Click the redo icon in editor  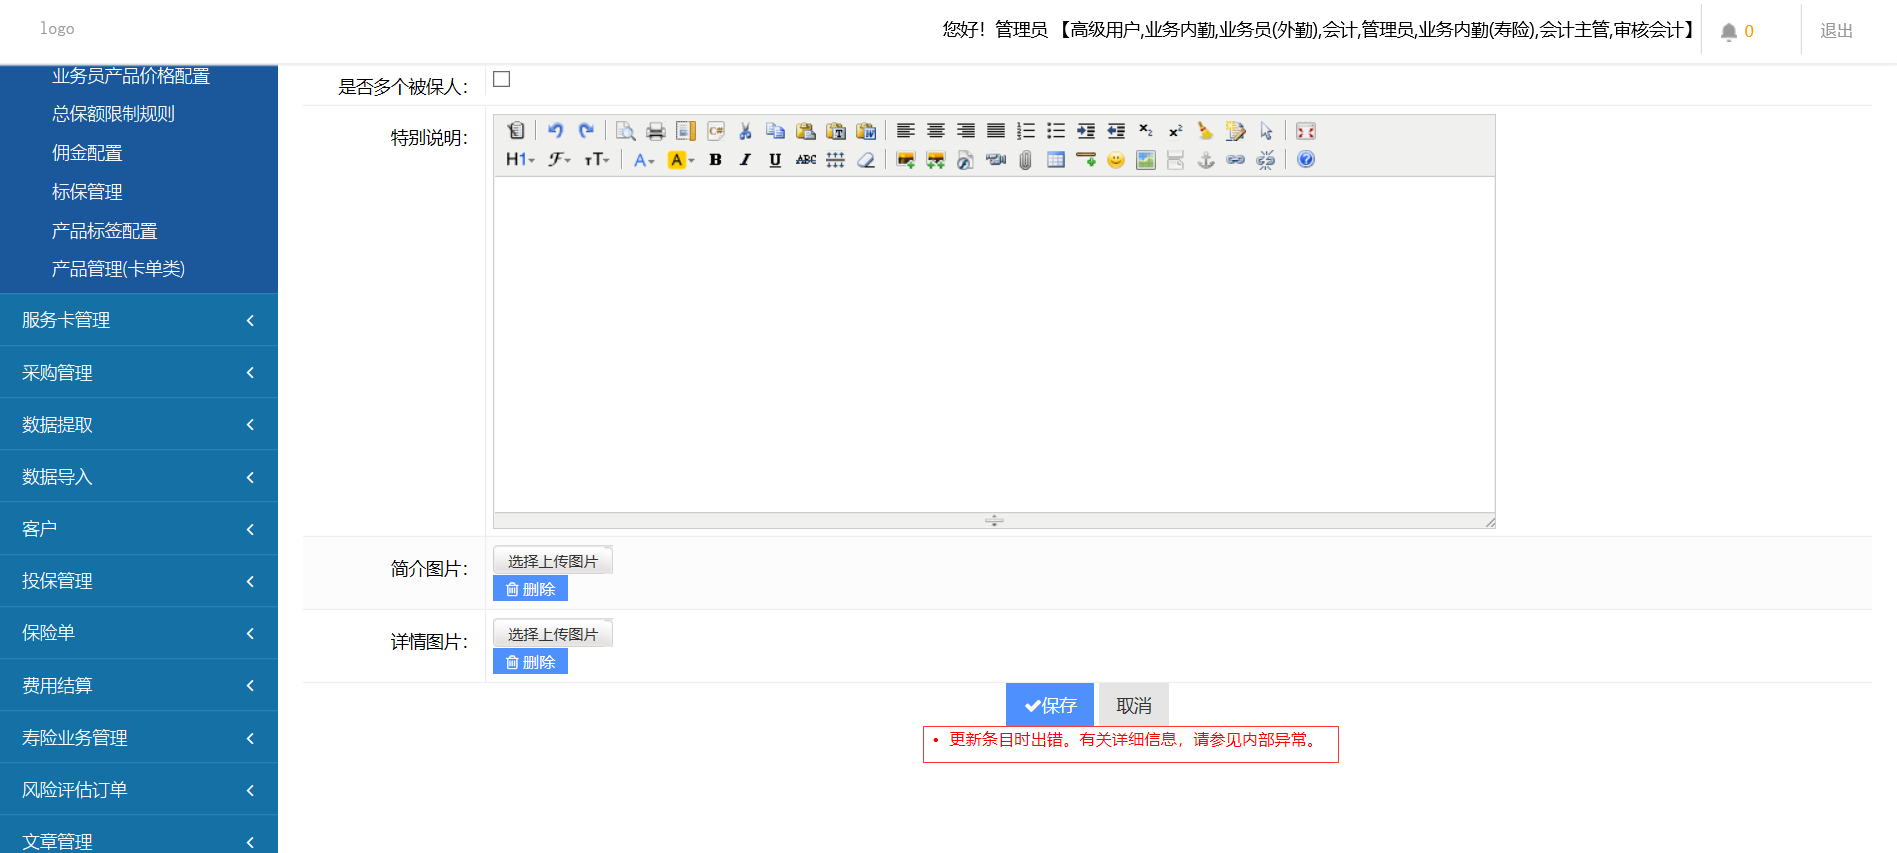586,131
